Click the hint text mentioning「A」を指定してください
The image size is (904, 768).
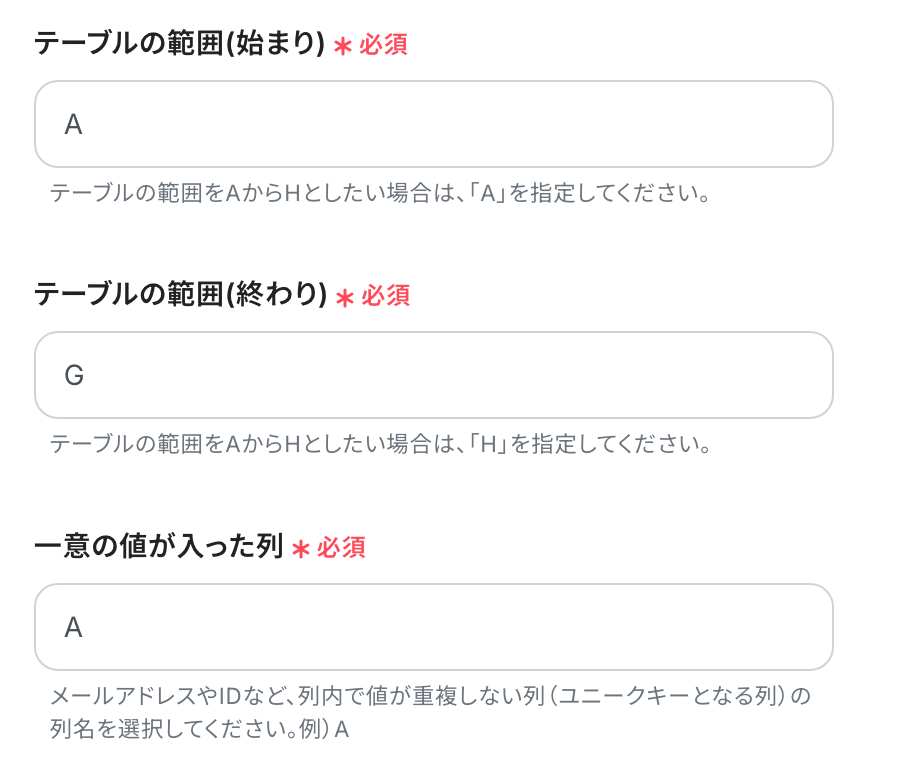click(380, 193)
